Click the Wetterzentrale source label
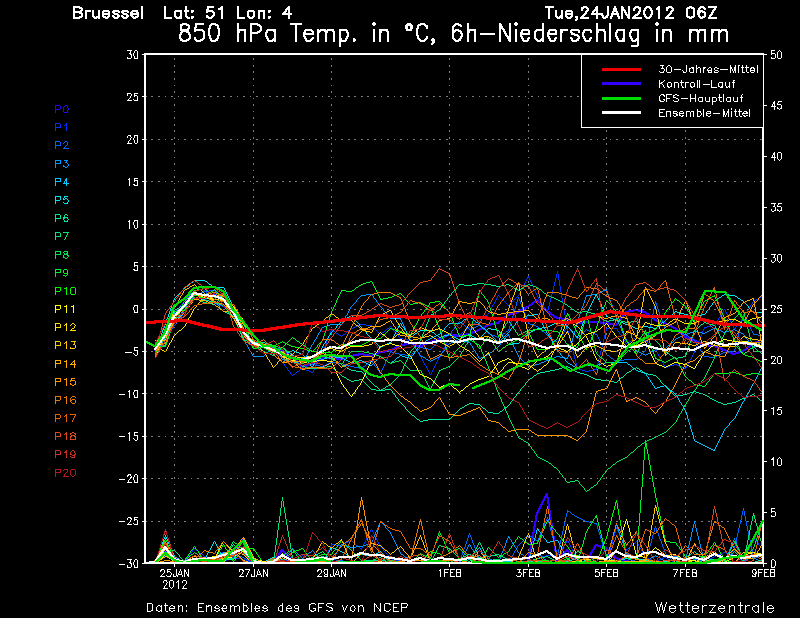The width and height of the screenshot is (800, 618). click(x=715, y=608)
